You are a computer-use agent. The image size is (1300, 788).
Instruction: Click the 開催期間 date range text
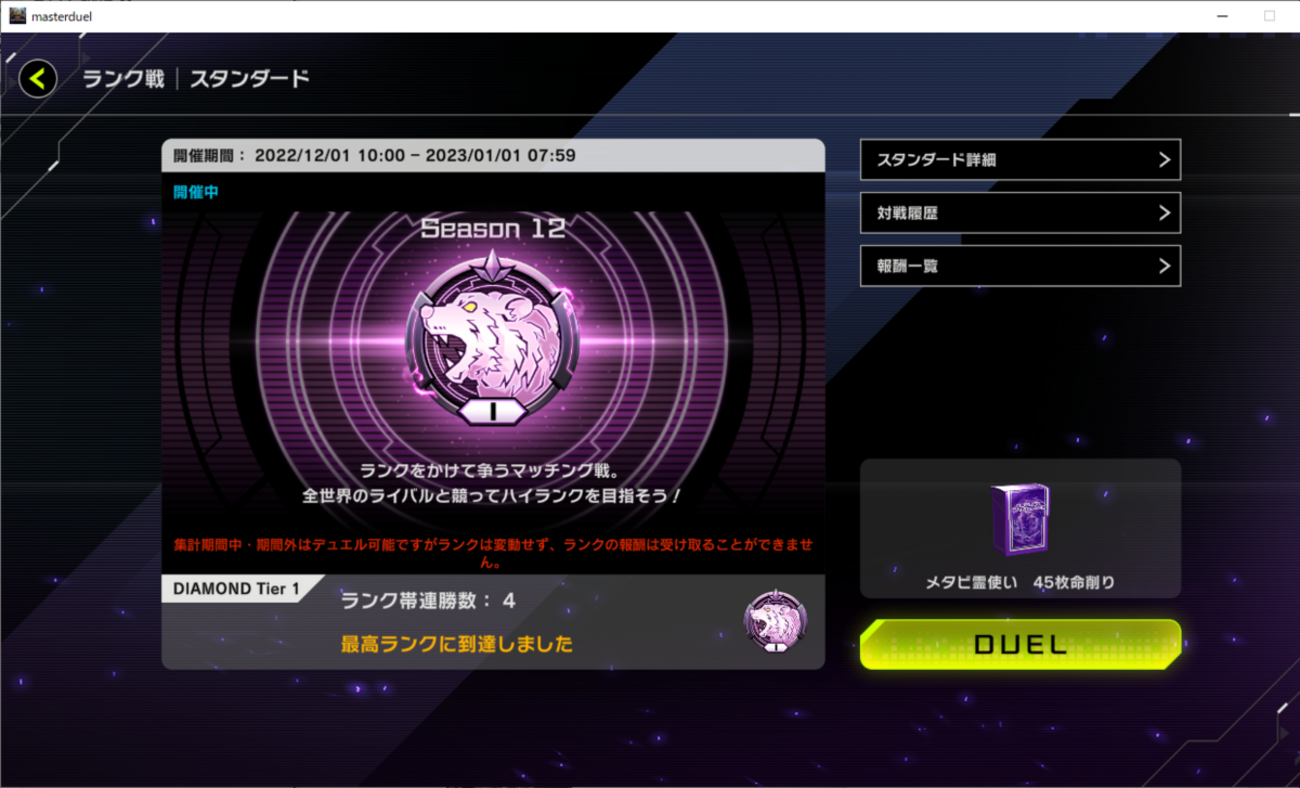[375, 156]
